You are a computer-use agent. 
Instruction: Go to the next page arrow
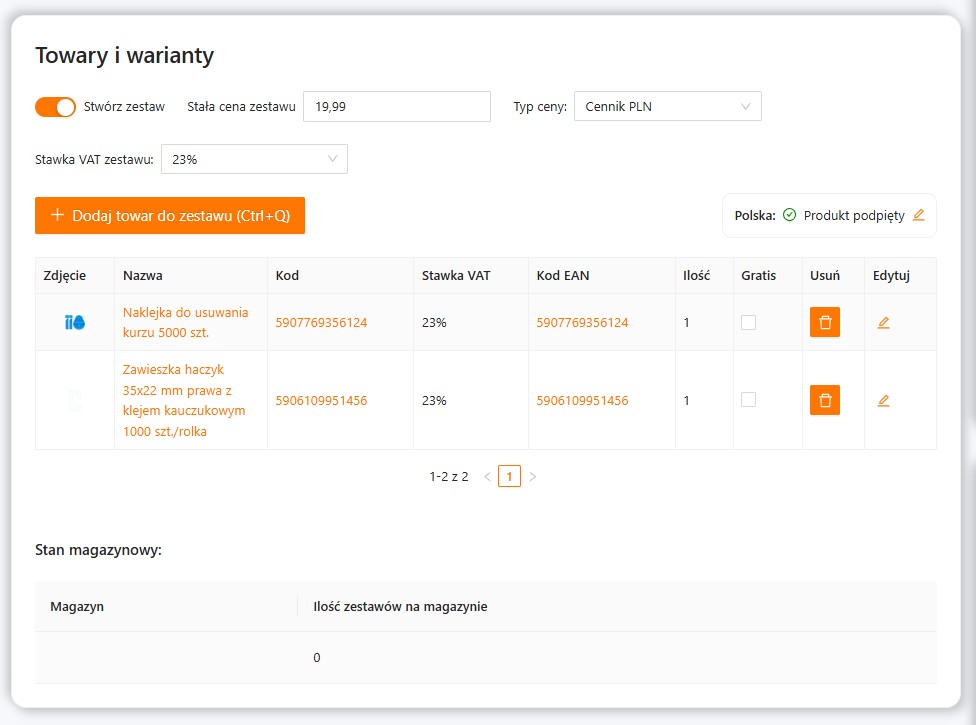(x=533, y=477)
